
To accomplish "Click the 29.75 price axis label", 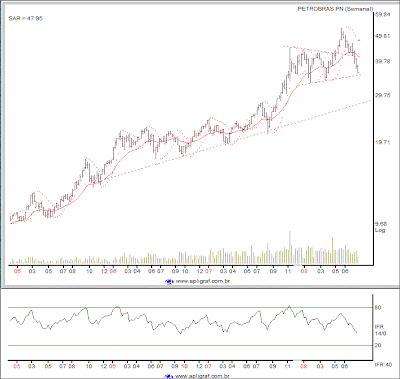I will (x=382, y=95).
